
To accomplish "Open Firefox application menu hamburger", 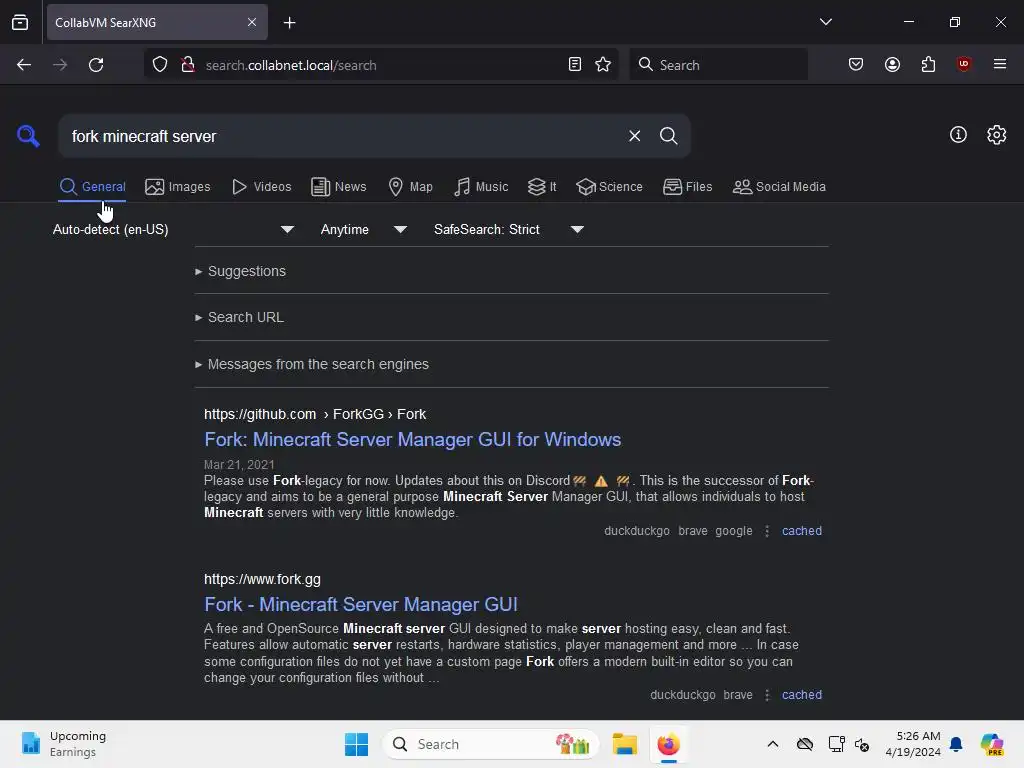I will tap(999, 64).
